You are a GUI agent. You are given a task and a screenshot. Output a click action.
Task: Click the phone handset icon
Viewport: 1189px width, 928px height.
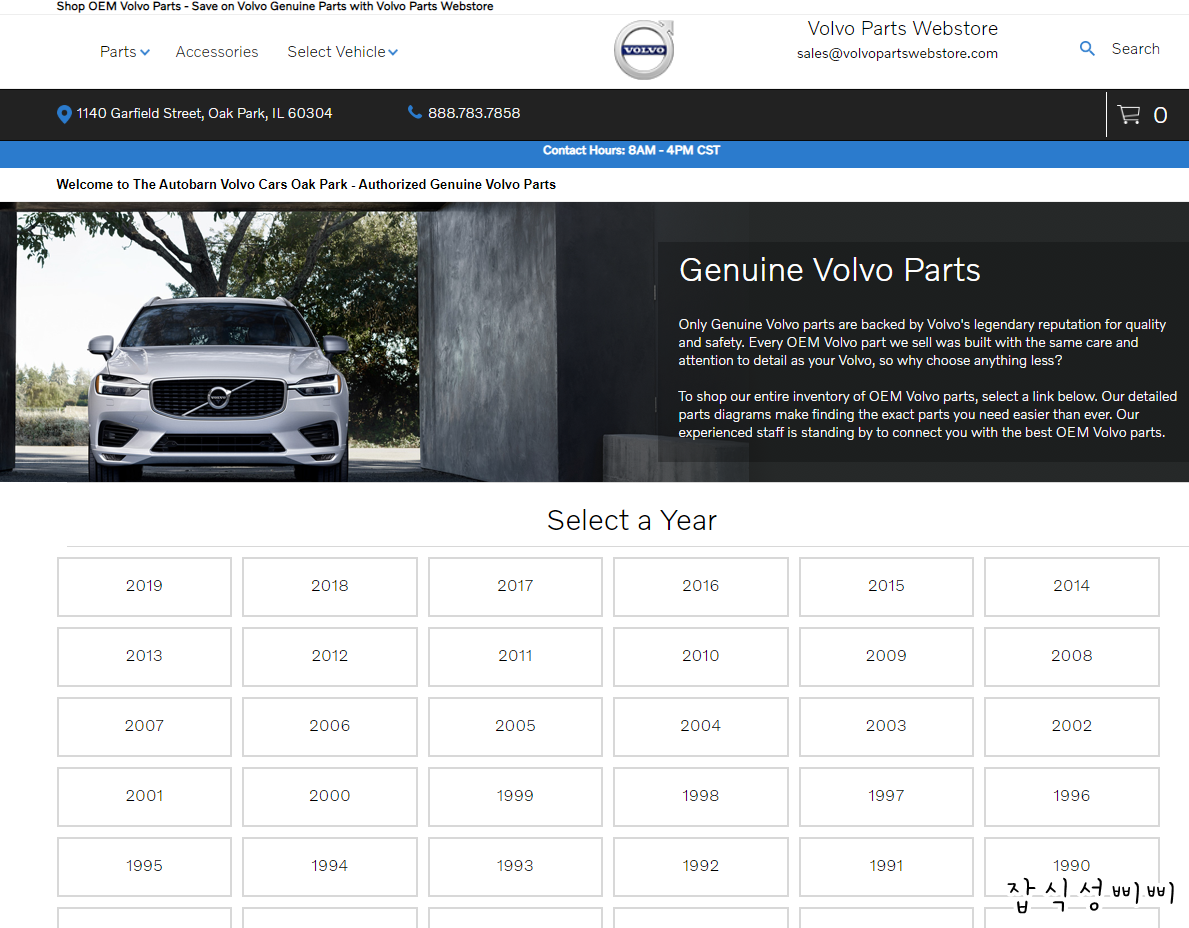pyautogui.click(x=414, y=112)
